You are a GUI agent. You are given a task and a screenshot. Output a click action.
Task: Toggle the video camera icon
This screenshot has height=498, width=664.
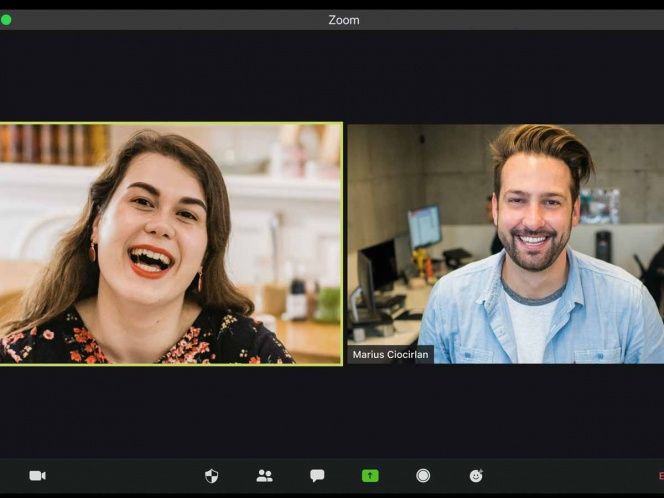(37, 476)
